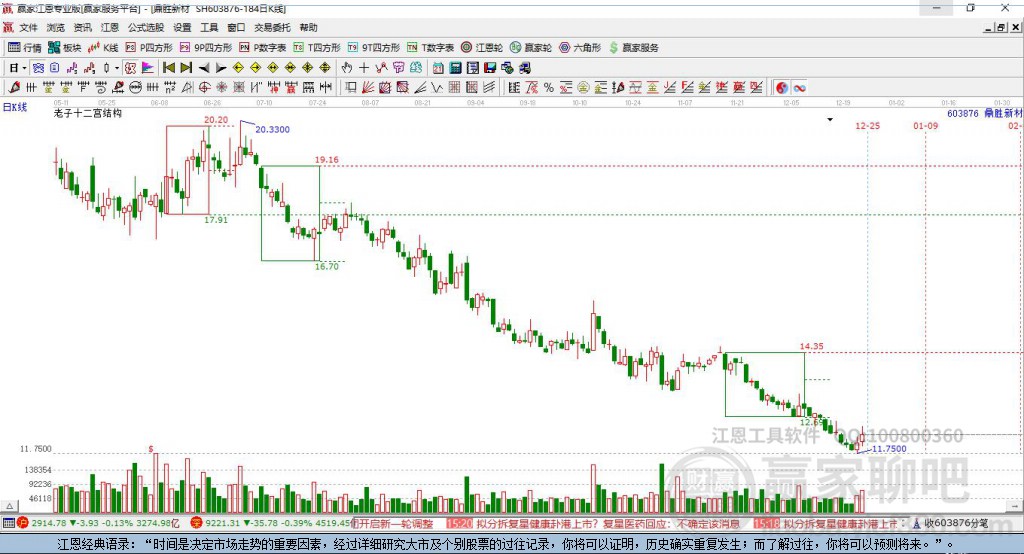Restore the inner chart window (MDI restore)
The width and height of the screenshot is (1024, 554).
tap(1001, 27)
